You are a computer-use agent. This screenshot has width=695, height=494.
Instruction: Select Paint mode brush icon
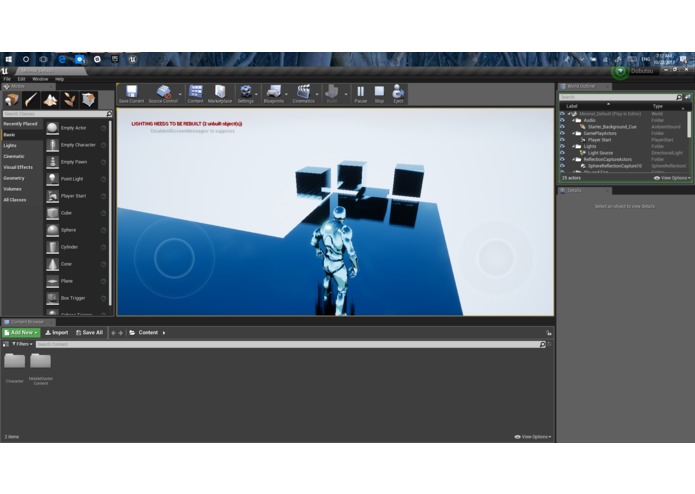tap(31, 100)
